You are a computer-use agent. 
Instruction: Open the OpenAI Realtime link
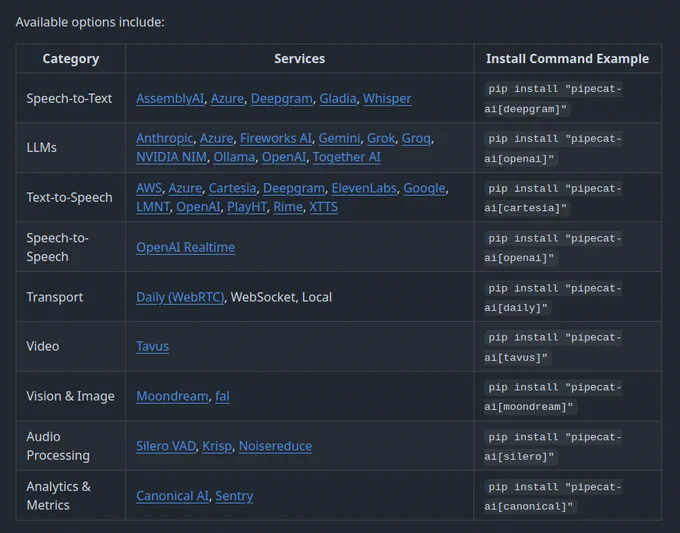186,247
